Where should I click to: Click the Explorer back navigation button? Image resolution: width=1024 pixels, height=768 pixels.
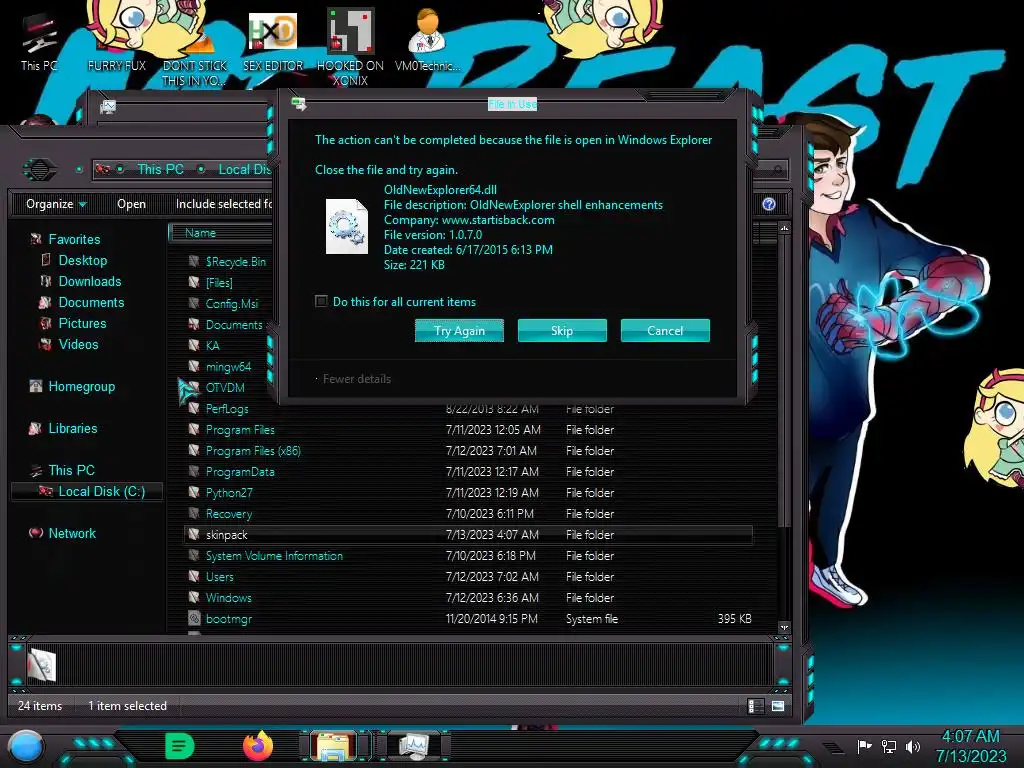[x=40, y=170]
